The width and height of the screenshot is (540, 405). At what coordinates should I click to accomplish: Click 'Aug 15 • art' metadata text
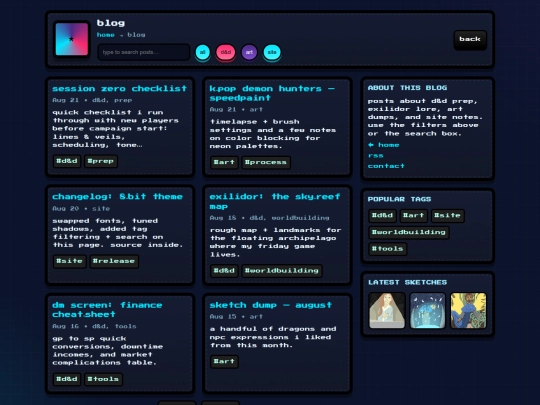point(236,316)
